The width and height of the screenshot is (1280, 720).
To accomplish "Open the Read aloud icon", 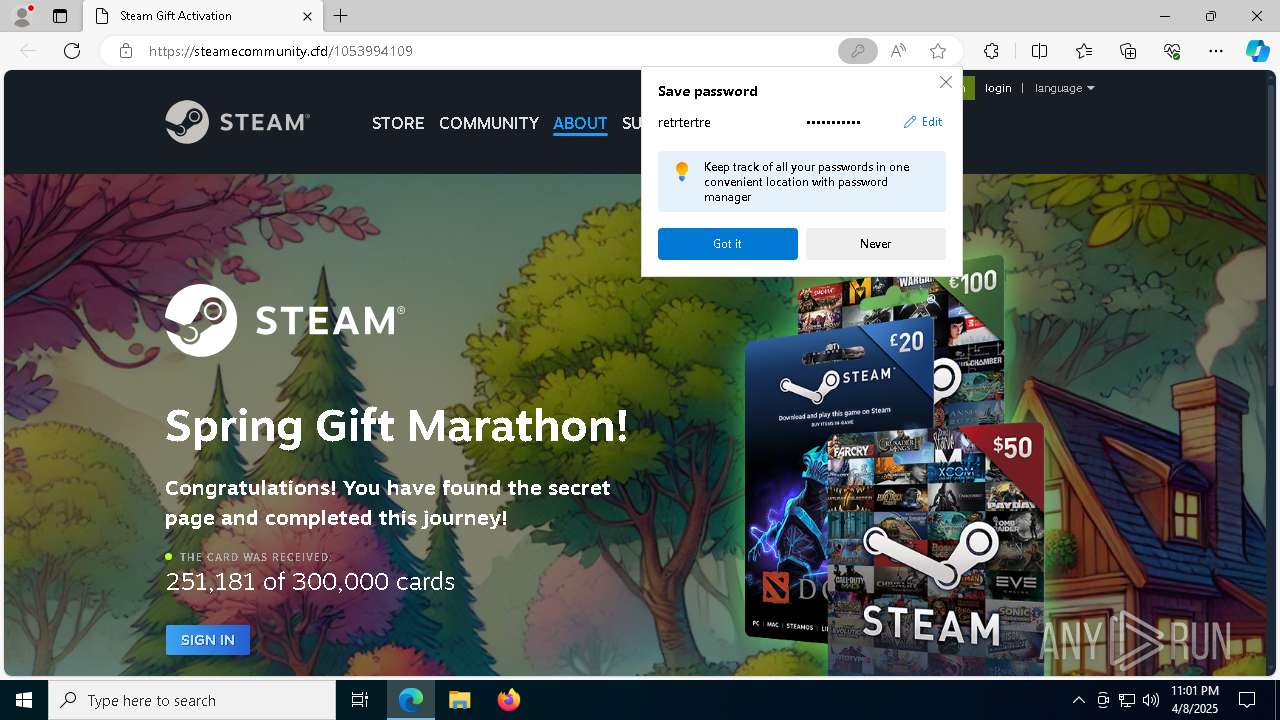I will click(x=898, y=51).
